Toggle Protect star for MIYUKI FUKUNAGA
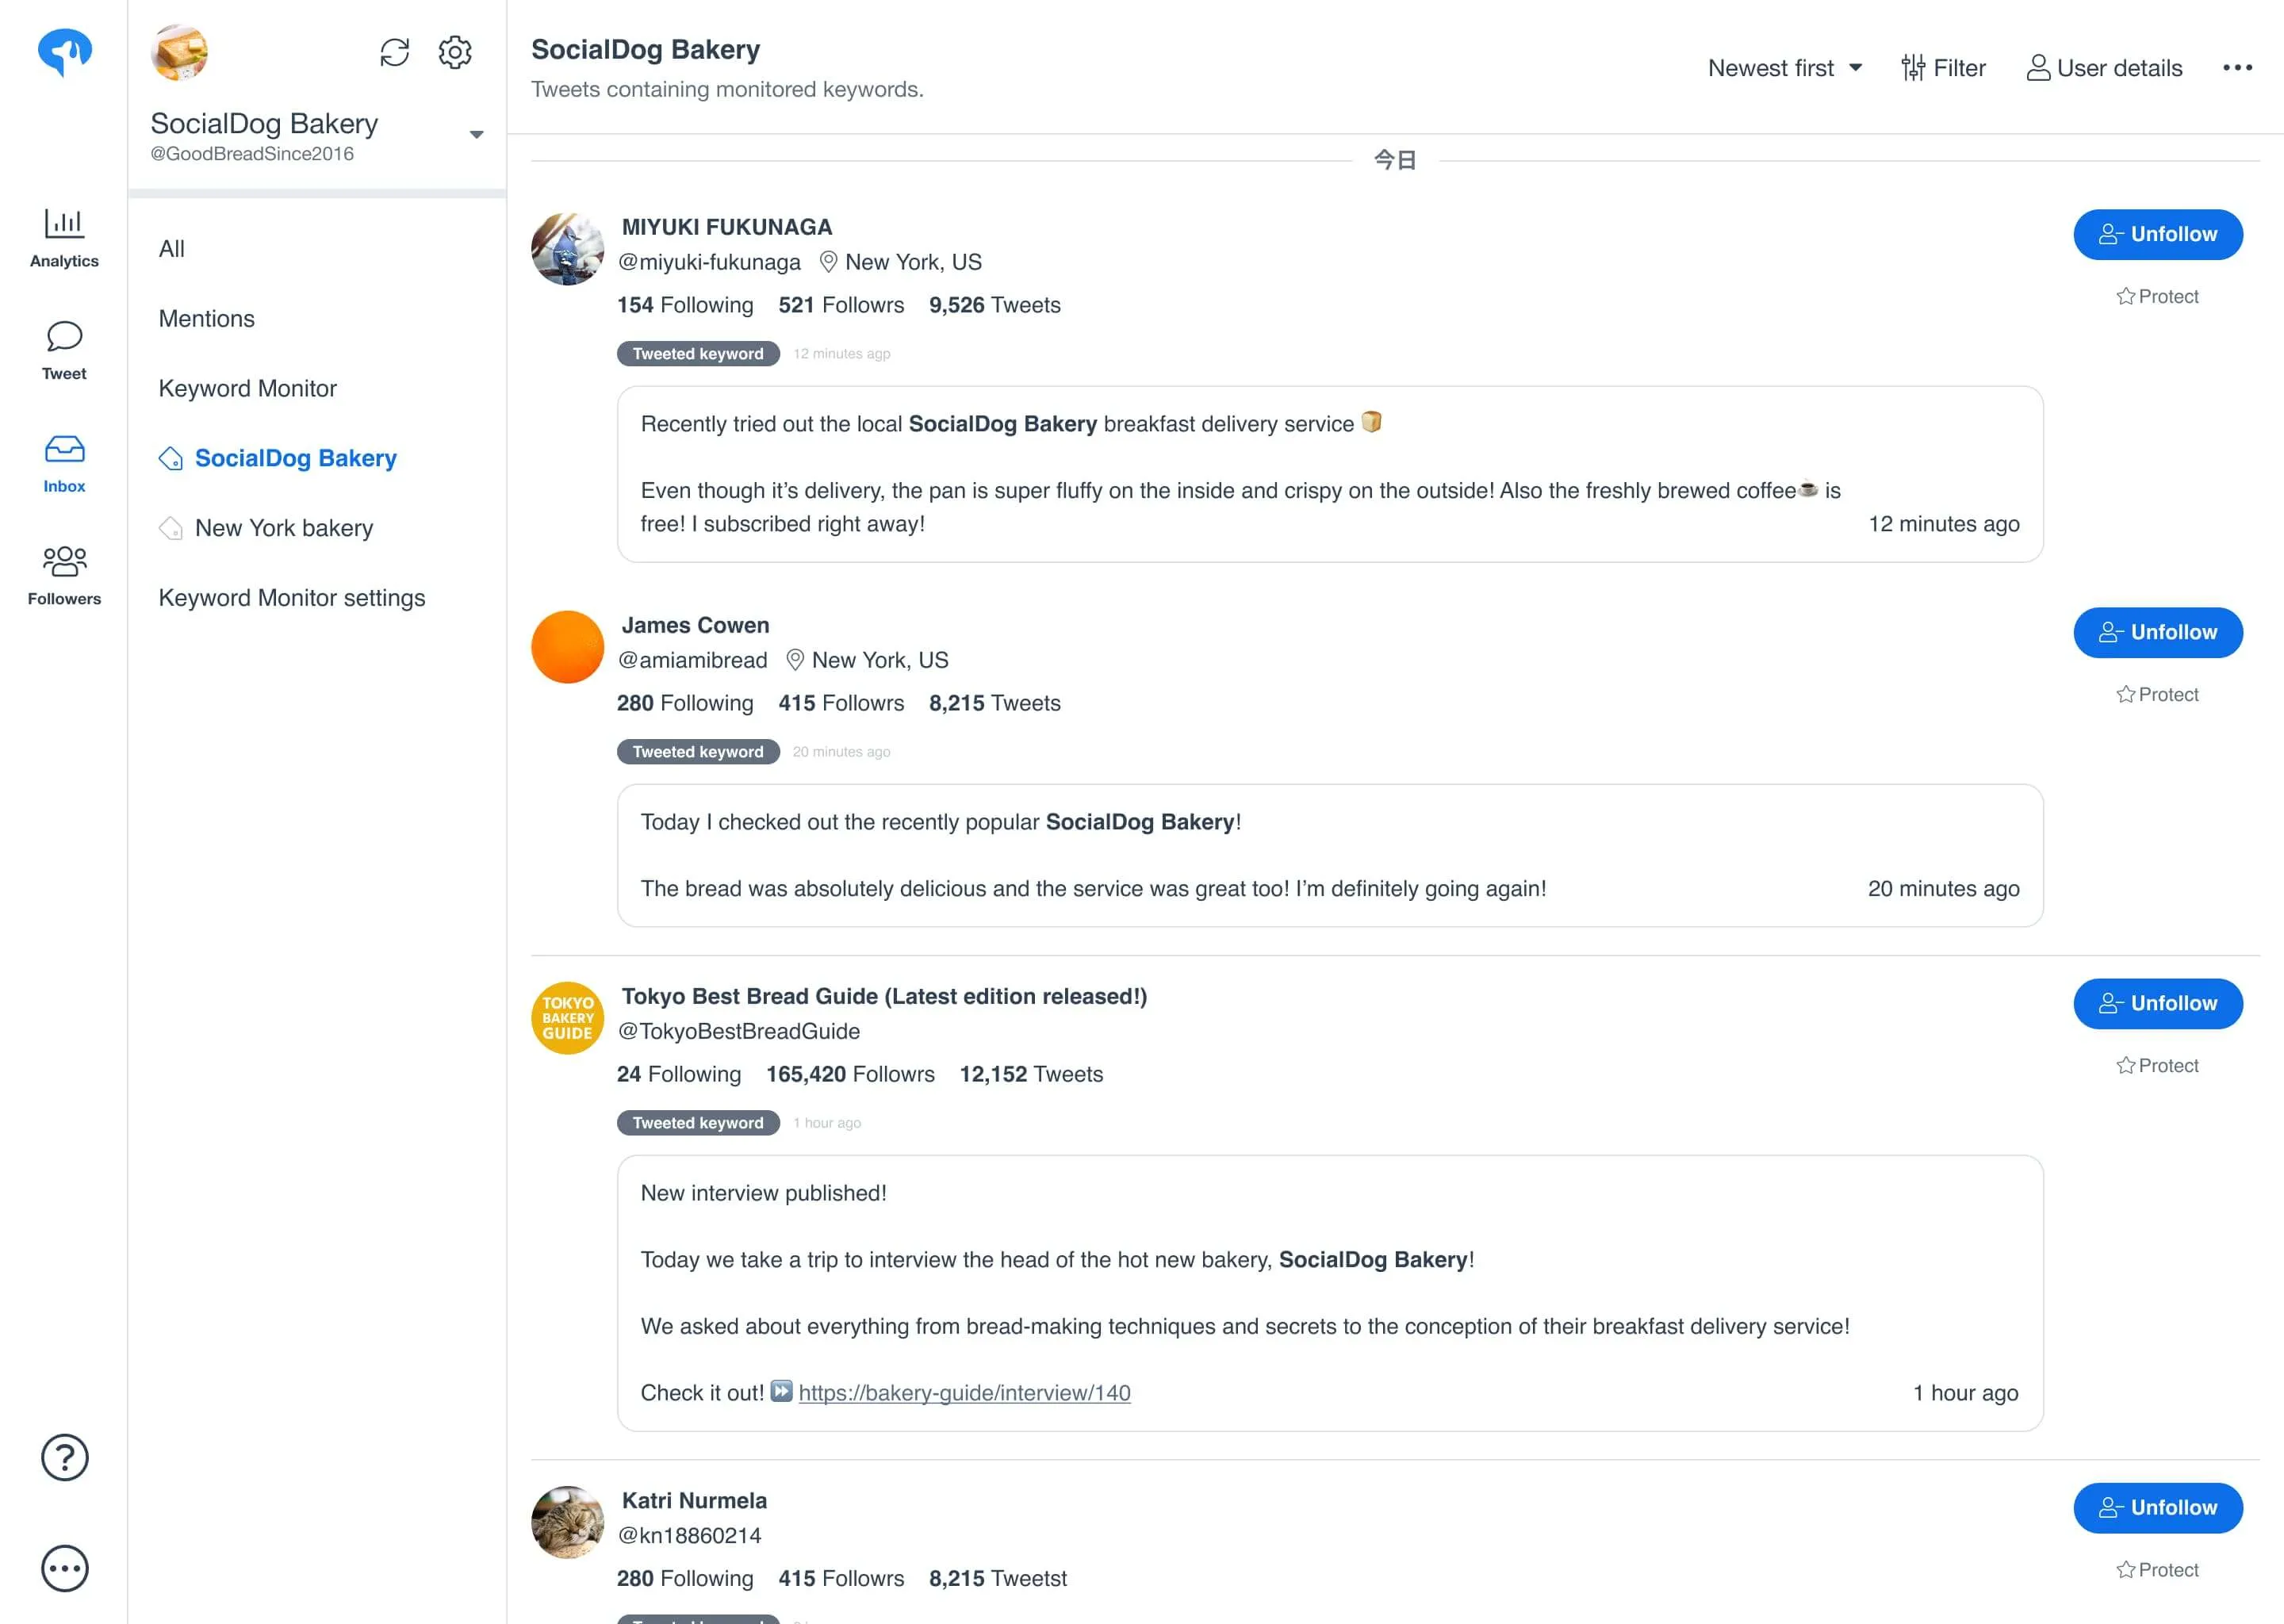 click(2157, 296)
